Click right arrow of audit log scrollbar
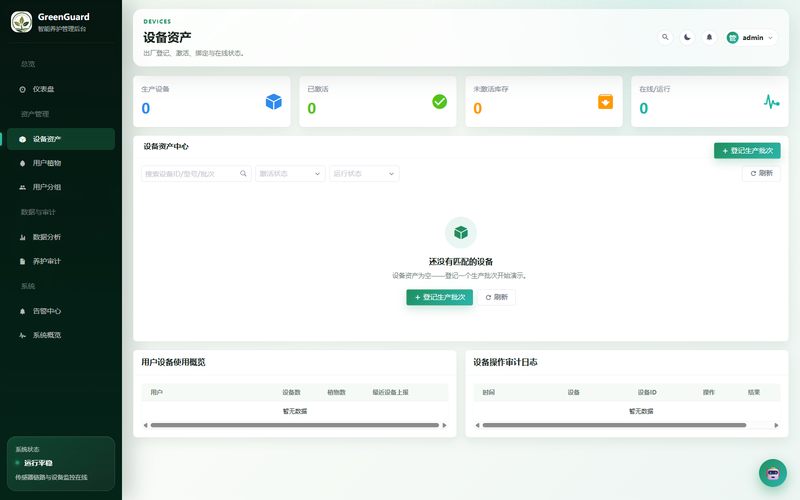800x500 pixels. 777,425
